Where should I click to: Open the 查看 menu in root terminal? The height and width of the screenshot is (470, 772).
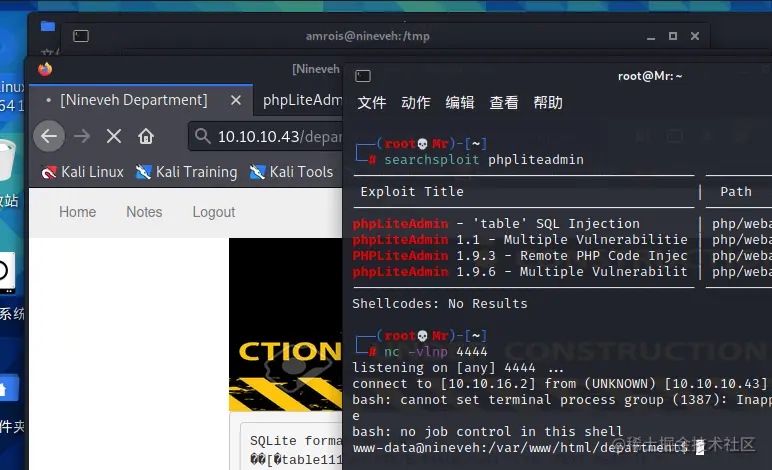click(x=504, y=102)
